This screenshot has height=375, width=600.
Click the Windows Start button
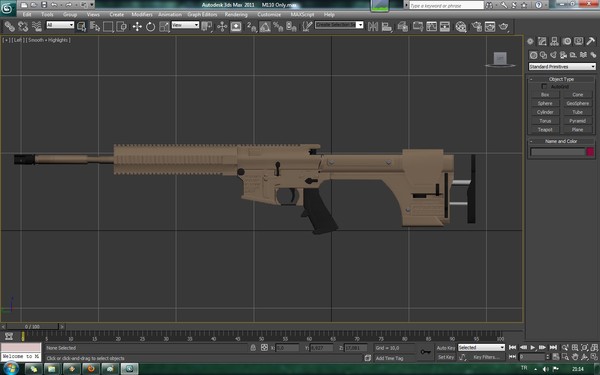pos(11,368)
